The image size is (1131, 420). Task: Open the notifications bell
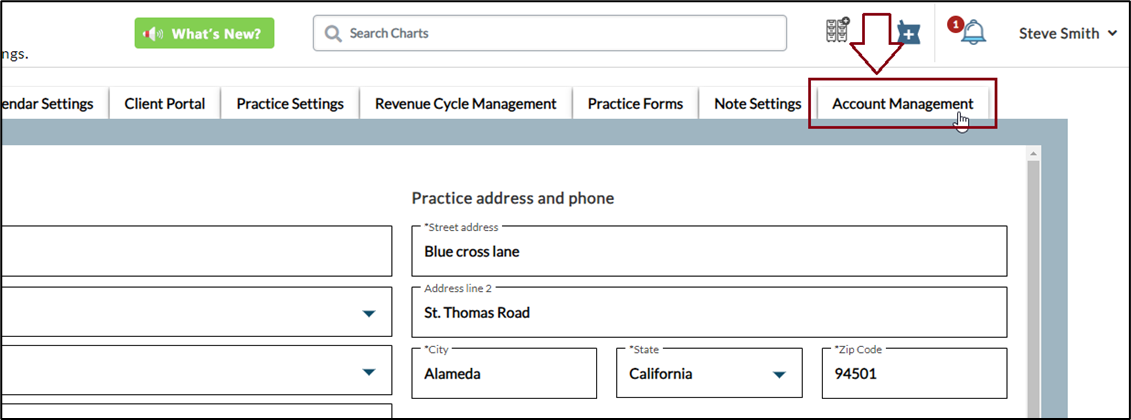972,32
